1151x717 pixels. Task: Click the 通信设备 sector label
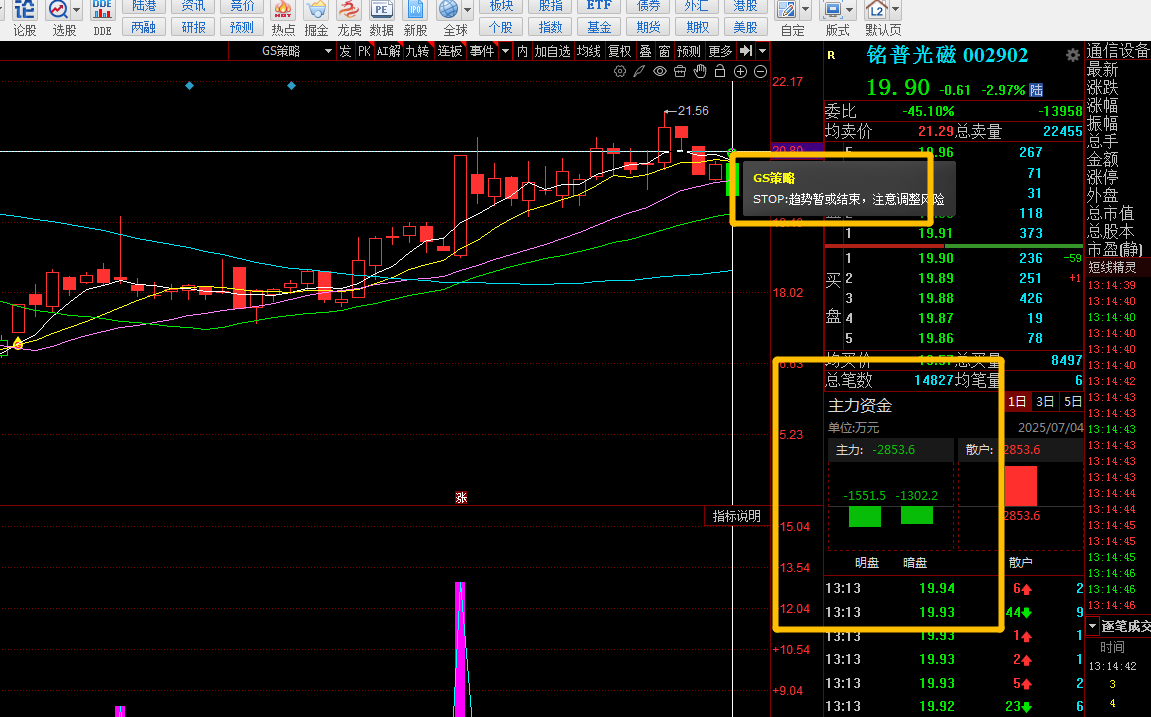click(1118, 51)
